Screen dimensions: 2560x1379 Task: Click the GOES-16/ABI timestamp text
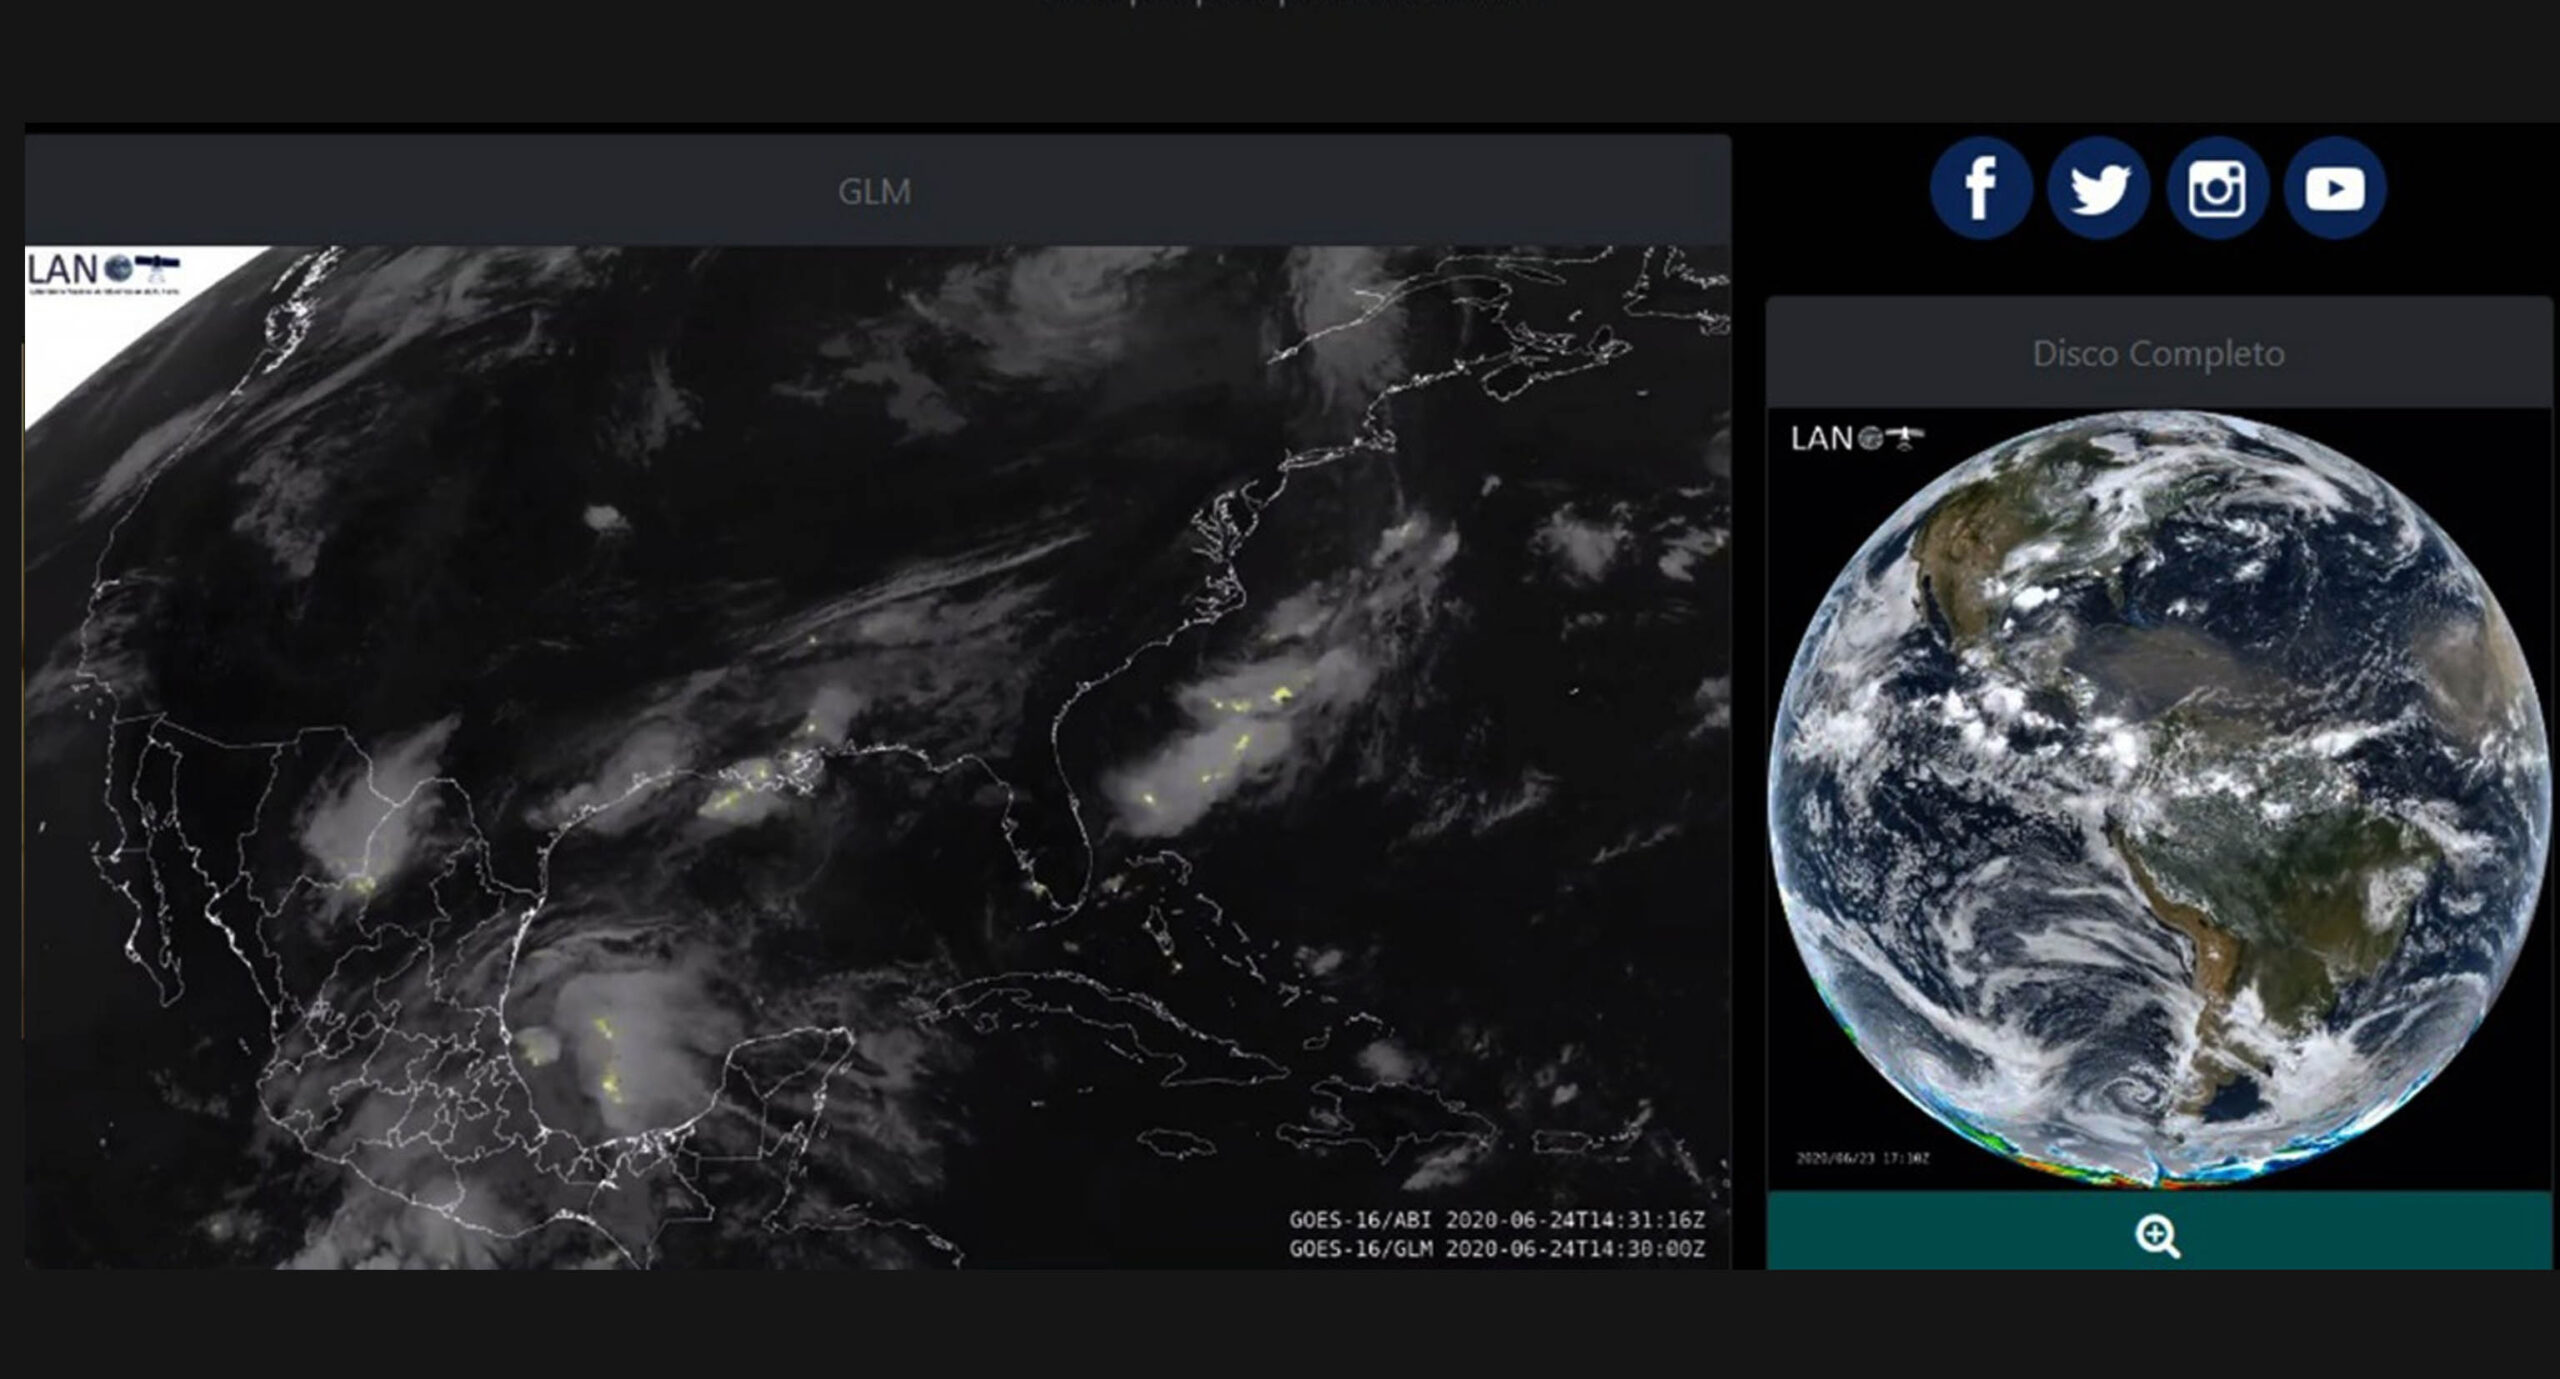click(1496, 1220)
